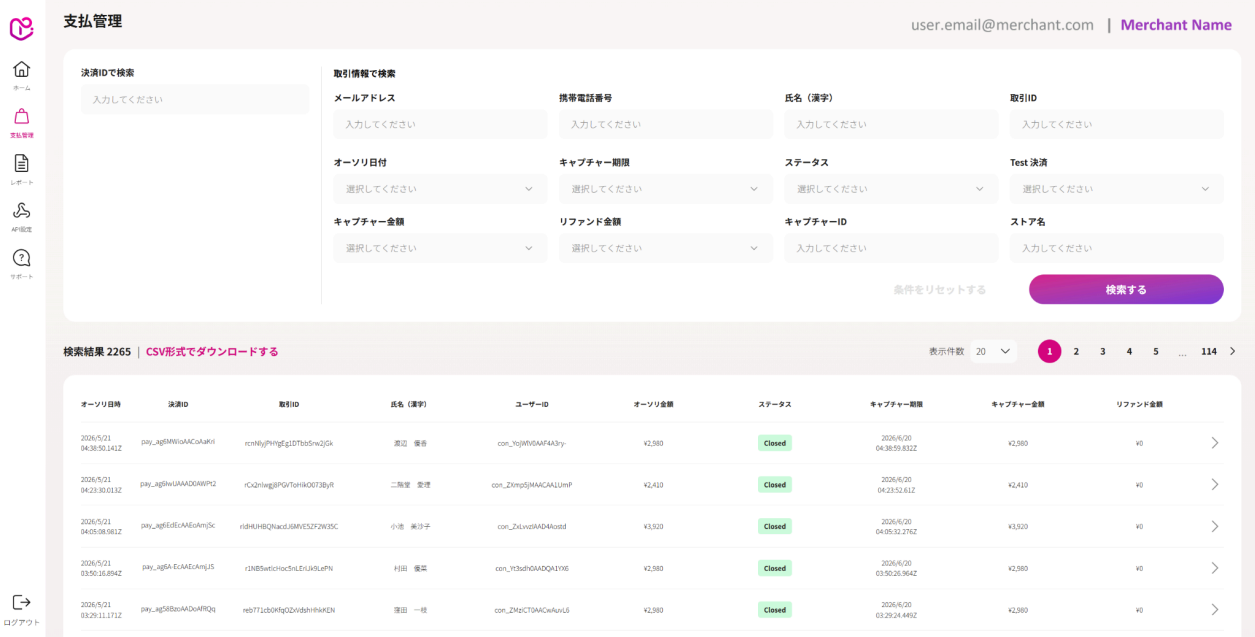The width and height of the screenshot is (1255, 637).
Task: Focus the 決済IDで検索 input field
Action: (195, 99)
